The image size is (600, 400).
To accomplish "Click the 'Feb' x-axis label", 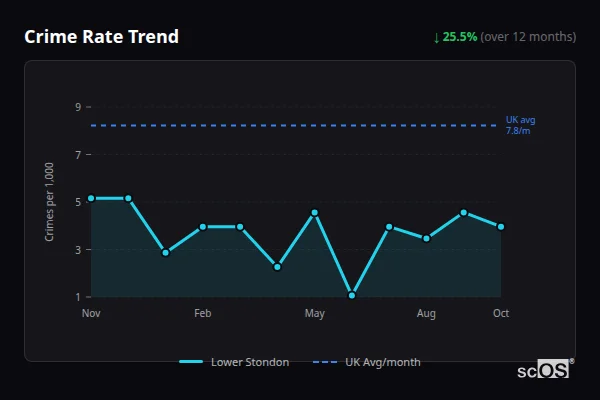I will pyautogui.click(x=203, y=313).
